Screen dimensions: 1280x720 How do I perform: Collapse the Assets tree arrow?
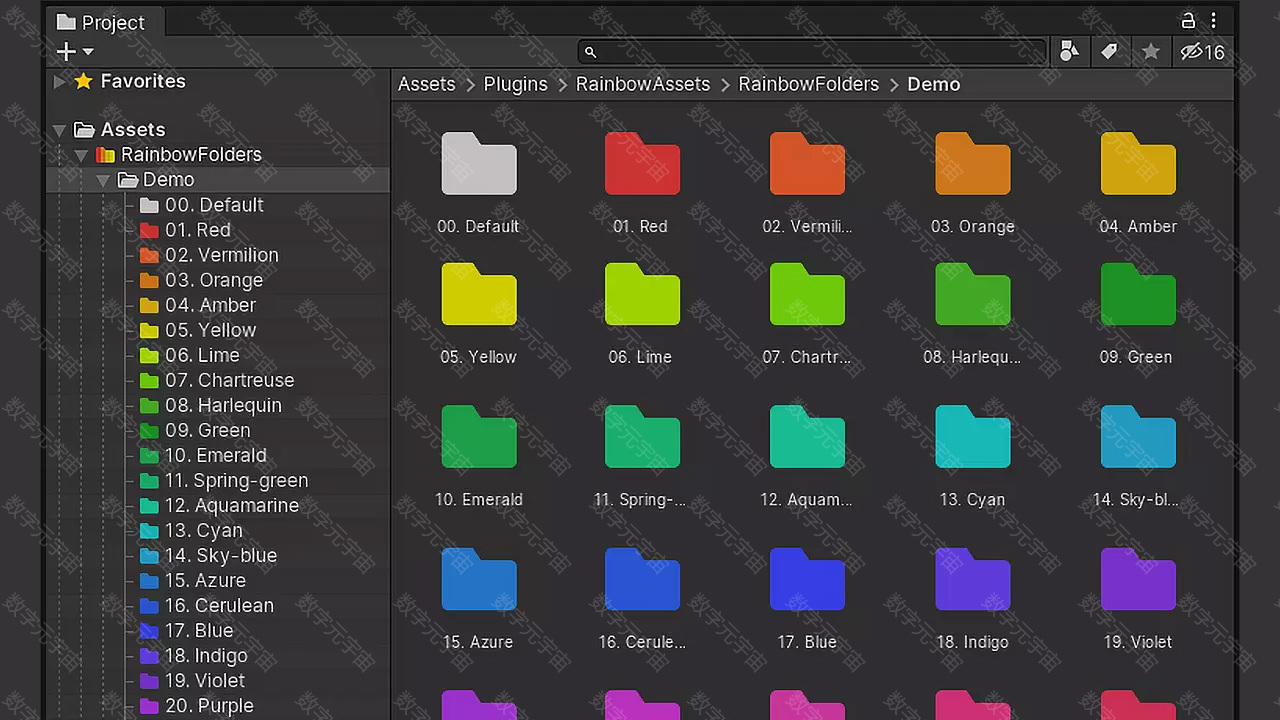[x=60, y=130]
